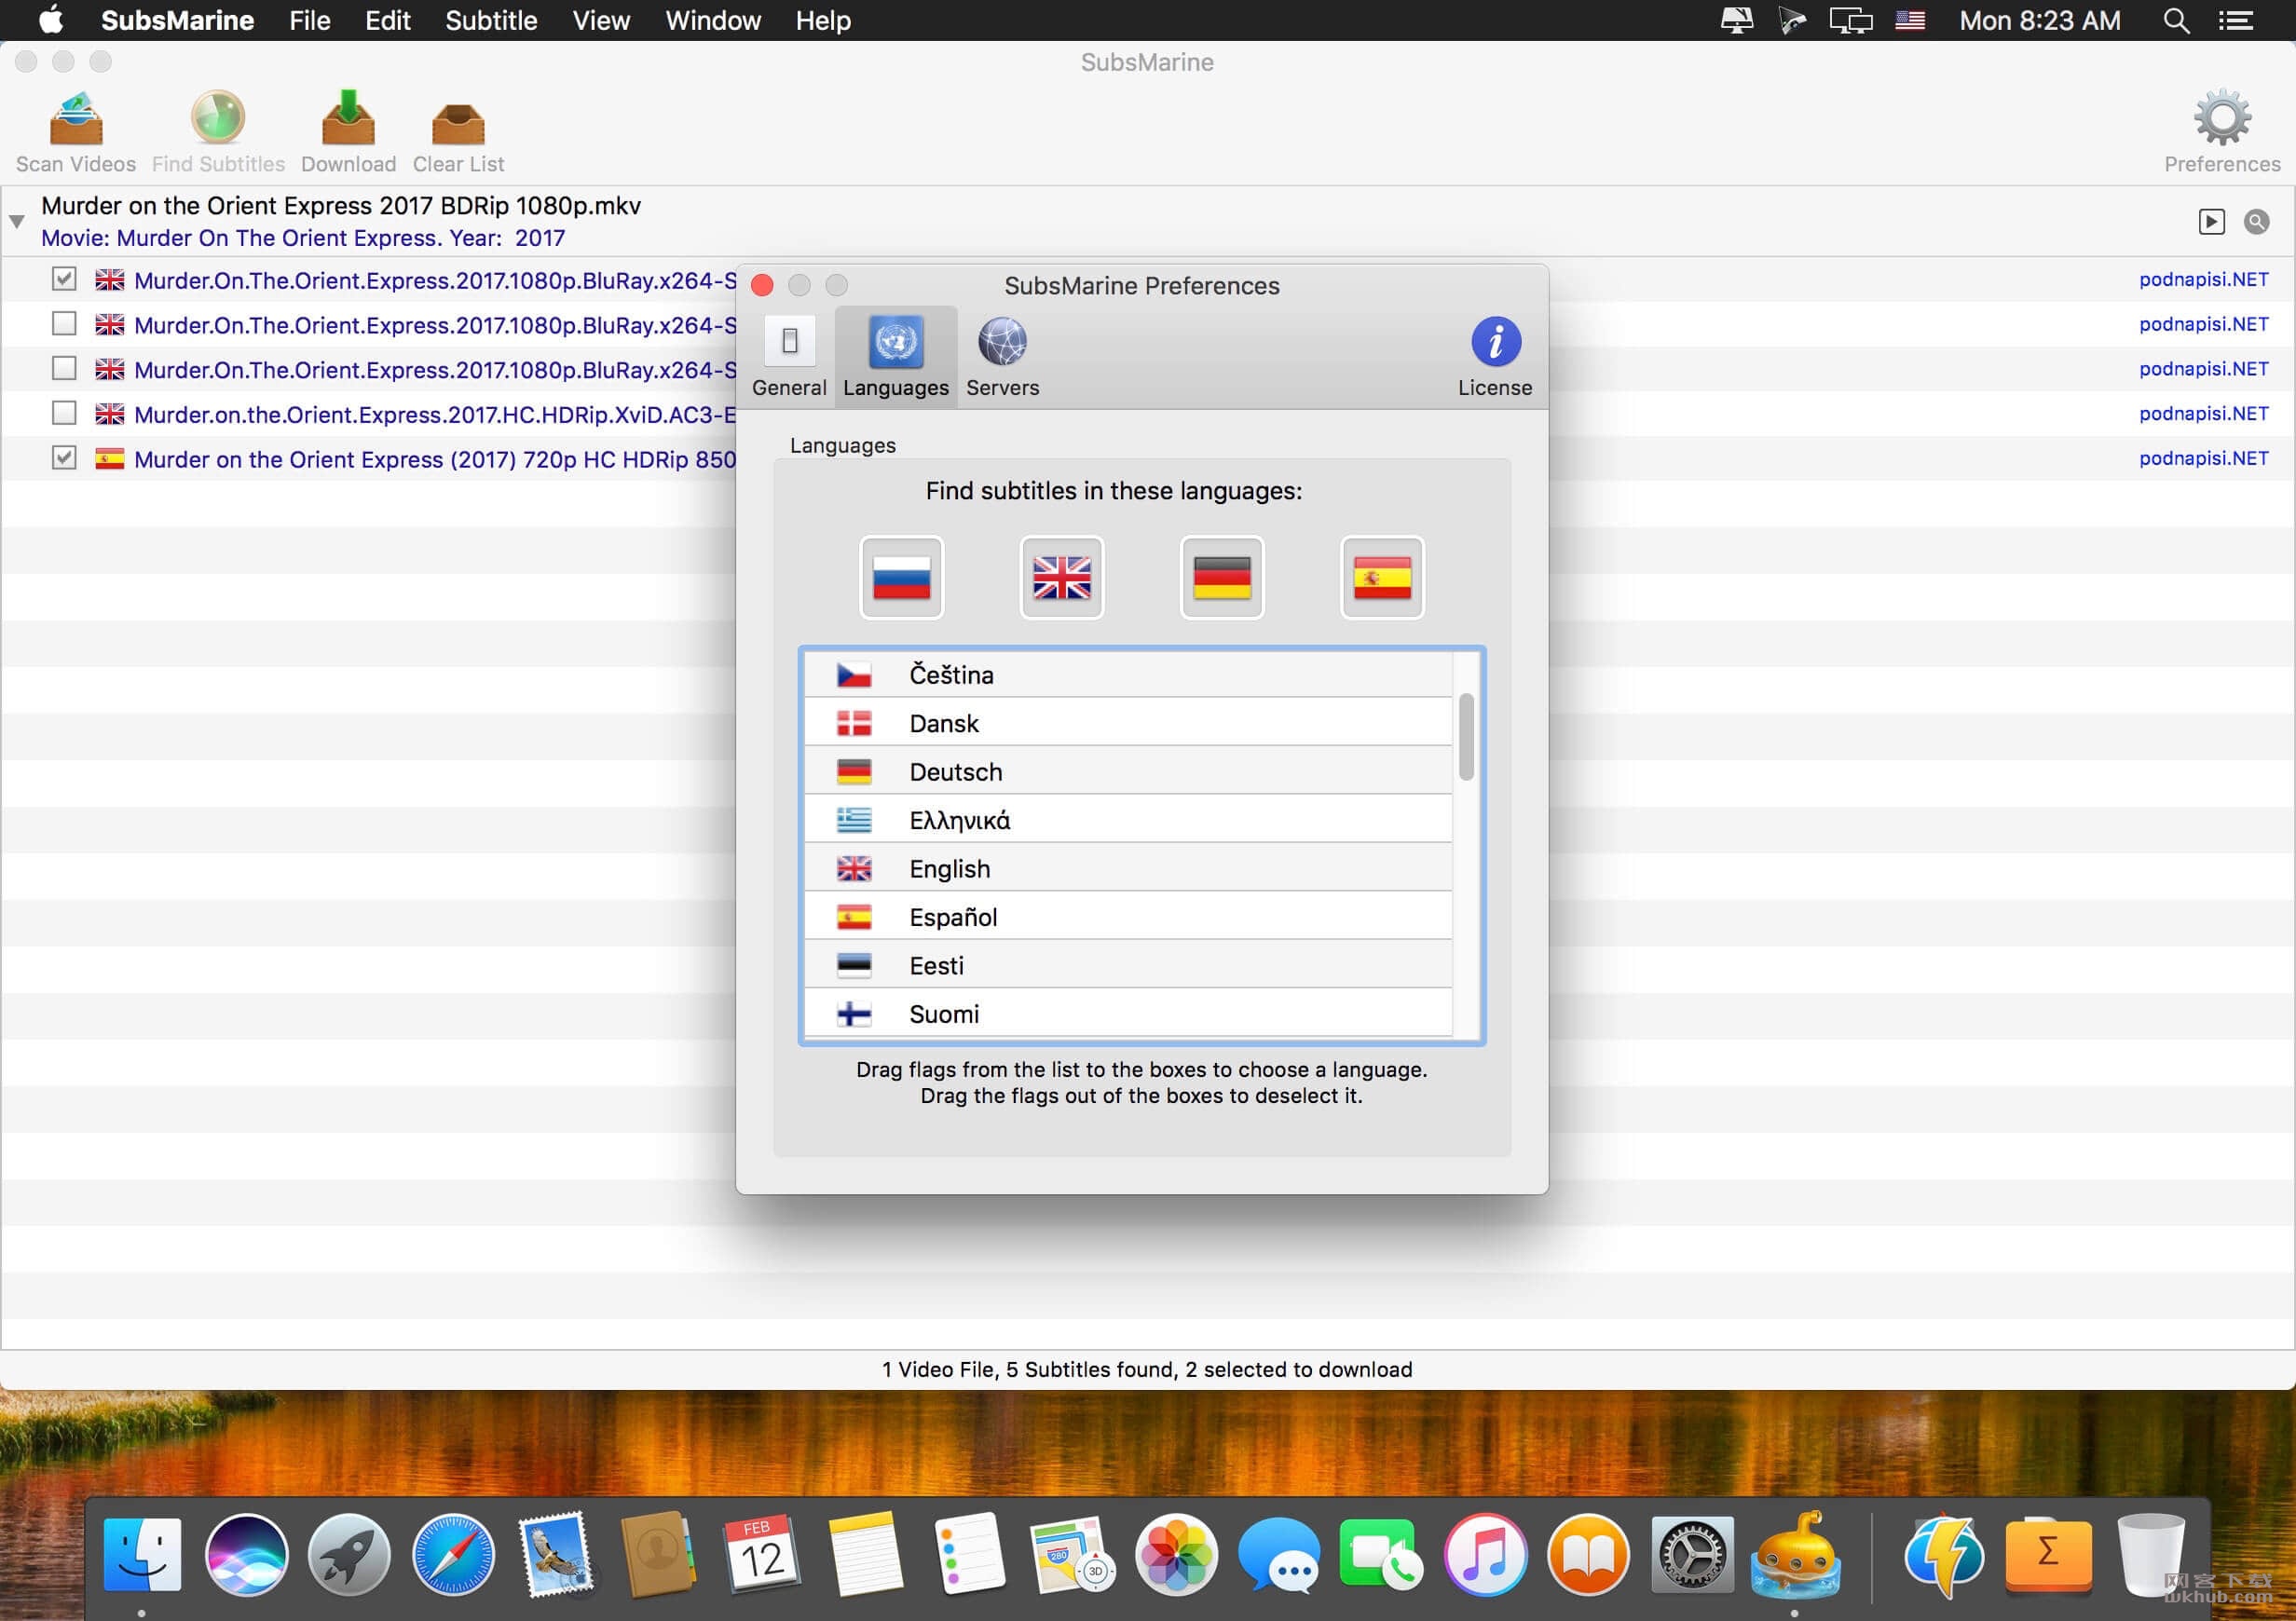Click the Finnish flag beside Suomi

pyautogui.click(x=853, y=1014)
